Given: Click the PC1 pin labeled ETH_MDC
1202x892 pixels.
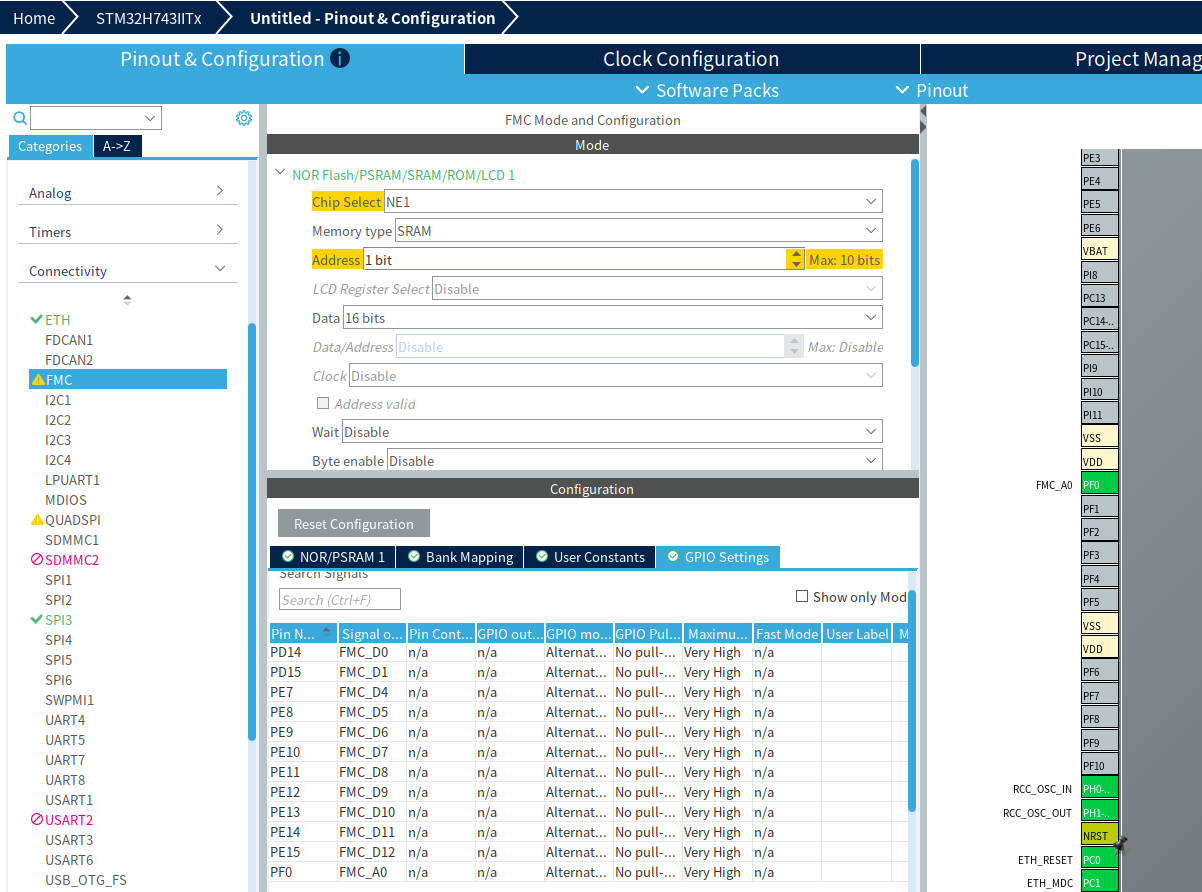Looking at the screenshot, I should click(x=1099, y=882).
